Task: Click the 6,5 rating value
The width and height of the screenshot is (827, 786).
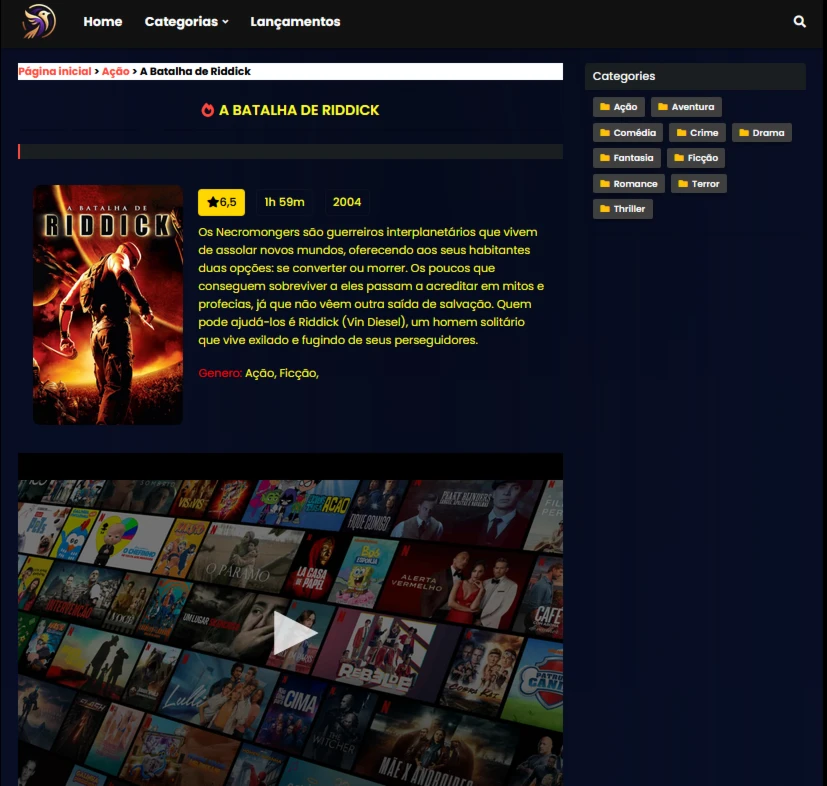Action: click(228, 202)
